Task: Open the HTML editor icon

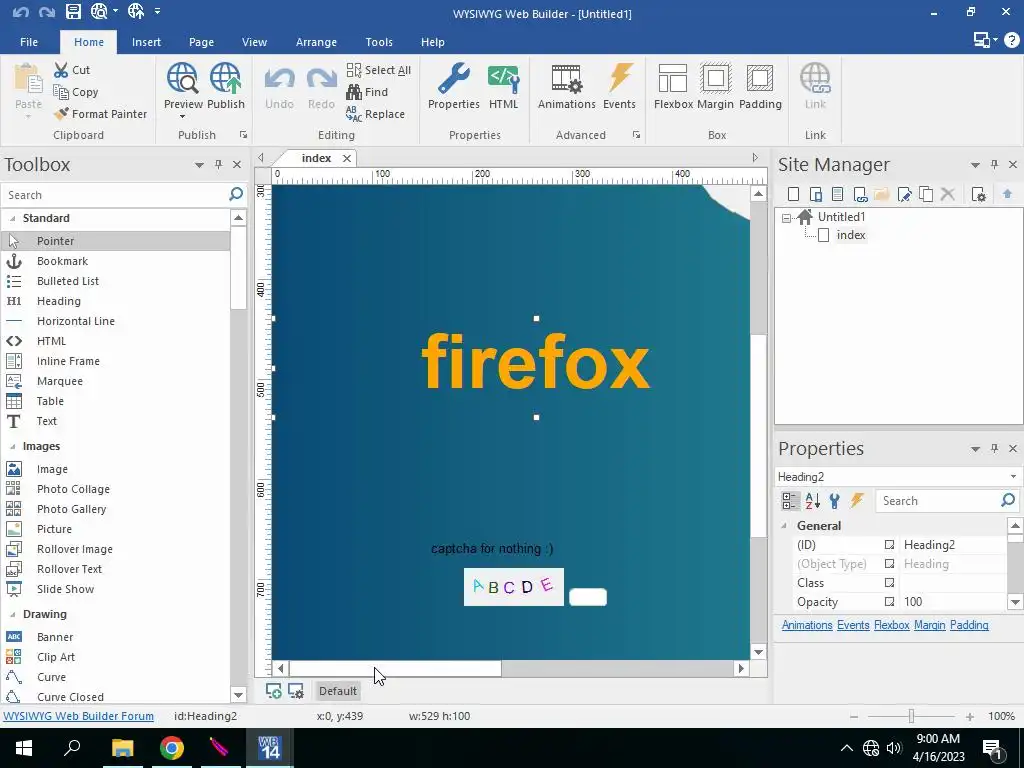Action: point(503,86)
